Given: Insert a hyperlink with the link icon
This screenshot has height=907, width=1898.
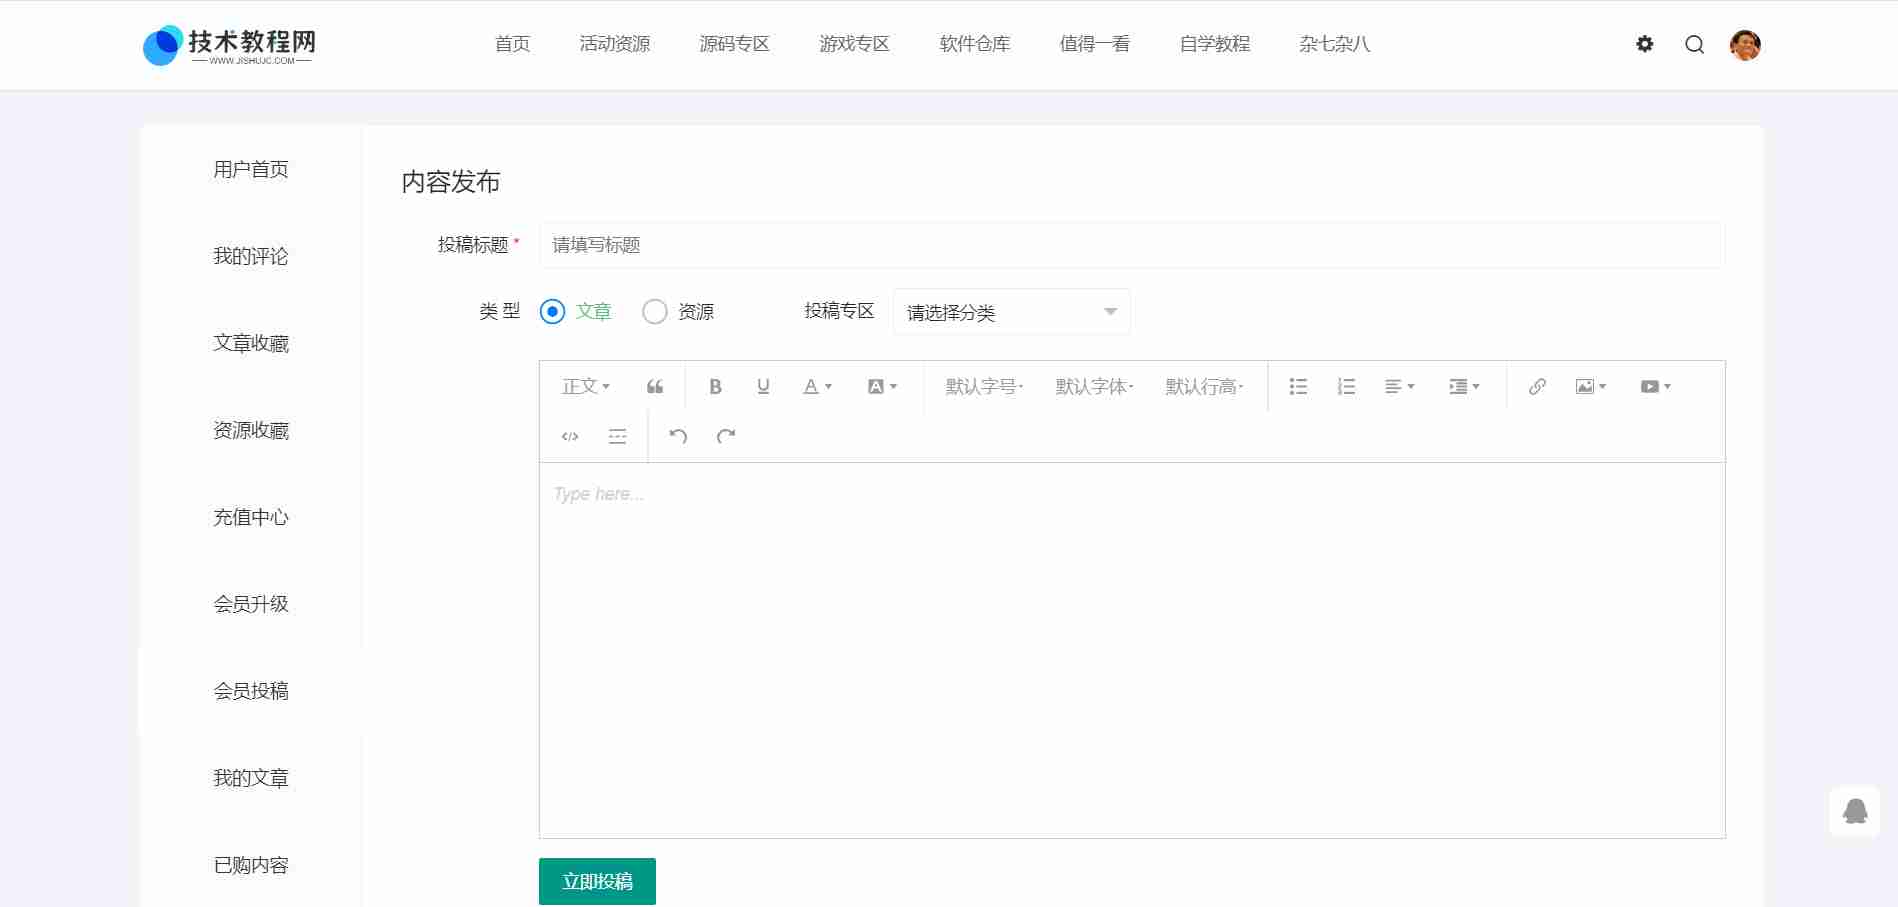Looking at the screenshot, I should coord(1537,387).
